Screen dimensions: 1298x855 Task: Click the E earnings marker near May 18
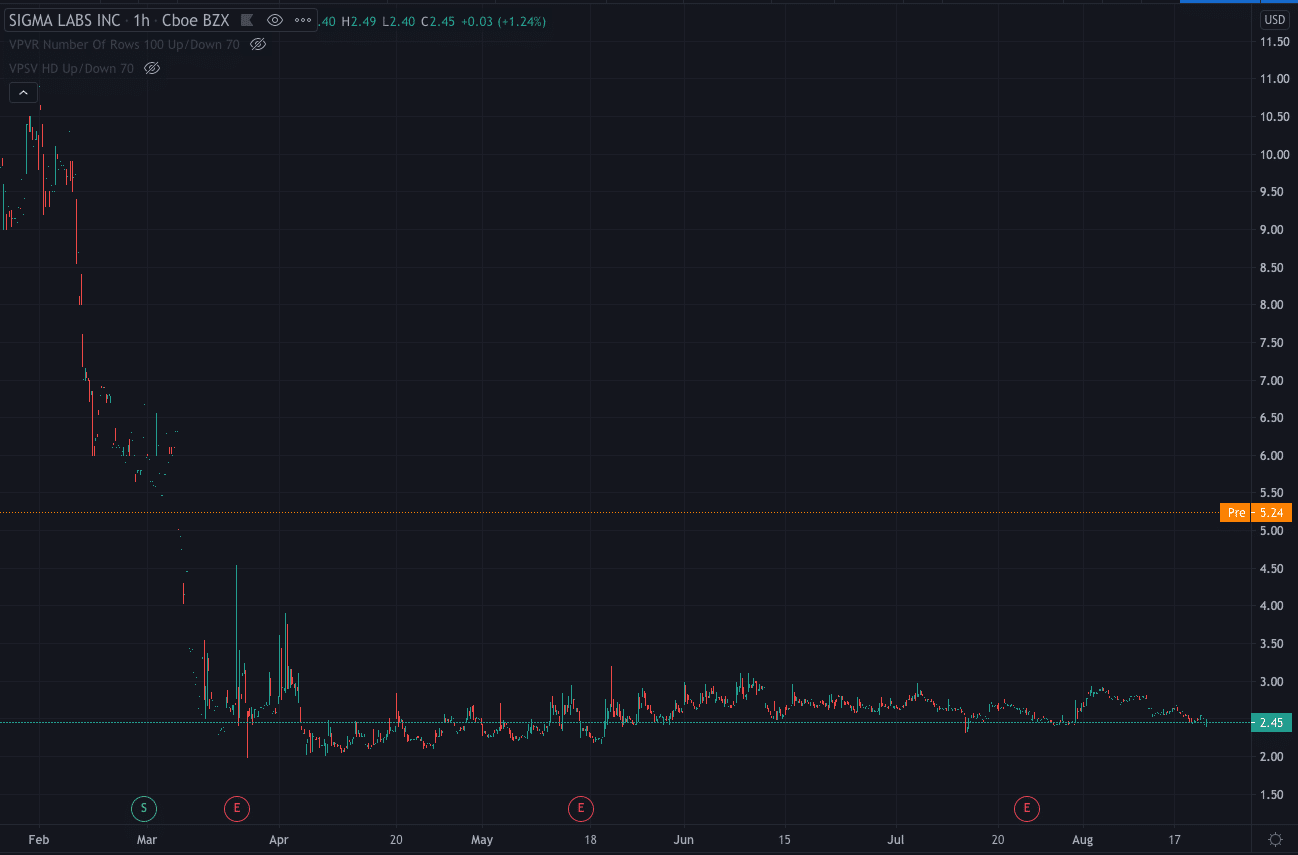click(x=580, y=807)
